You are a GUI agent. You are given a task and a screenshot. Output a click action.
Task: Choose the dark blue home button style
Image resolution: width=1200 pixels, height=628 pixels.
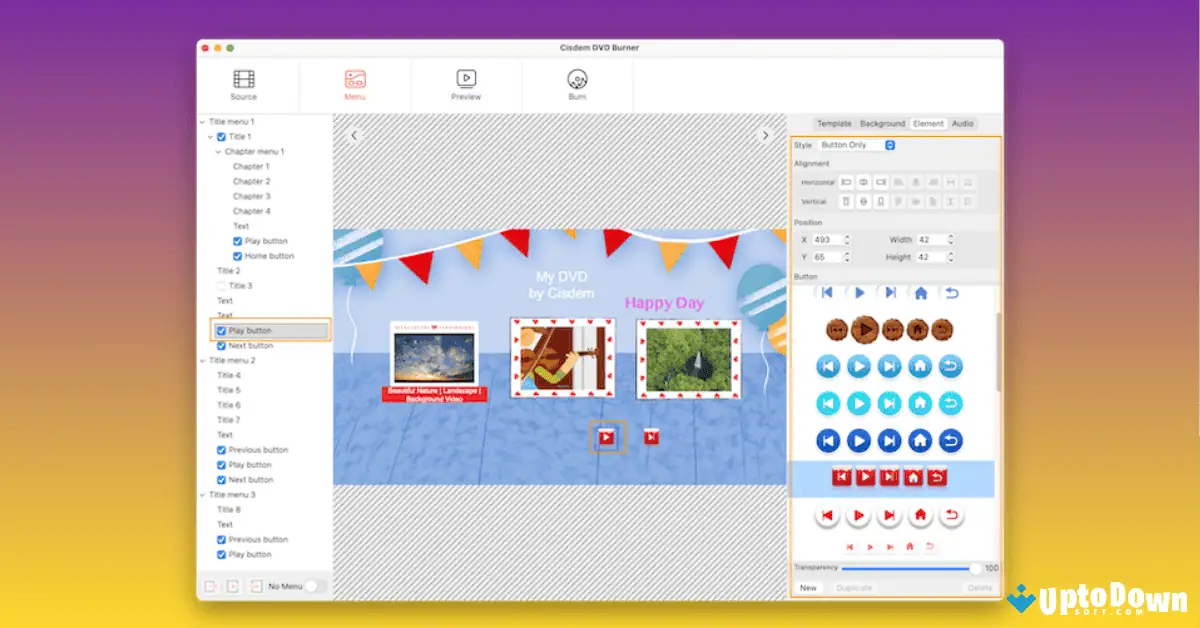click(920, 440)
